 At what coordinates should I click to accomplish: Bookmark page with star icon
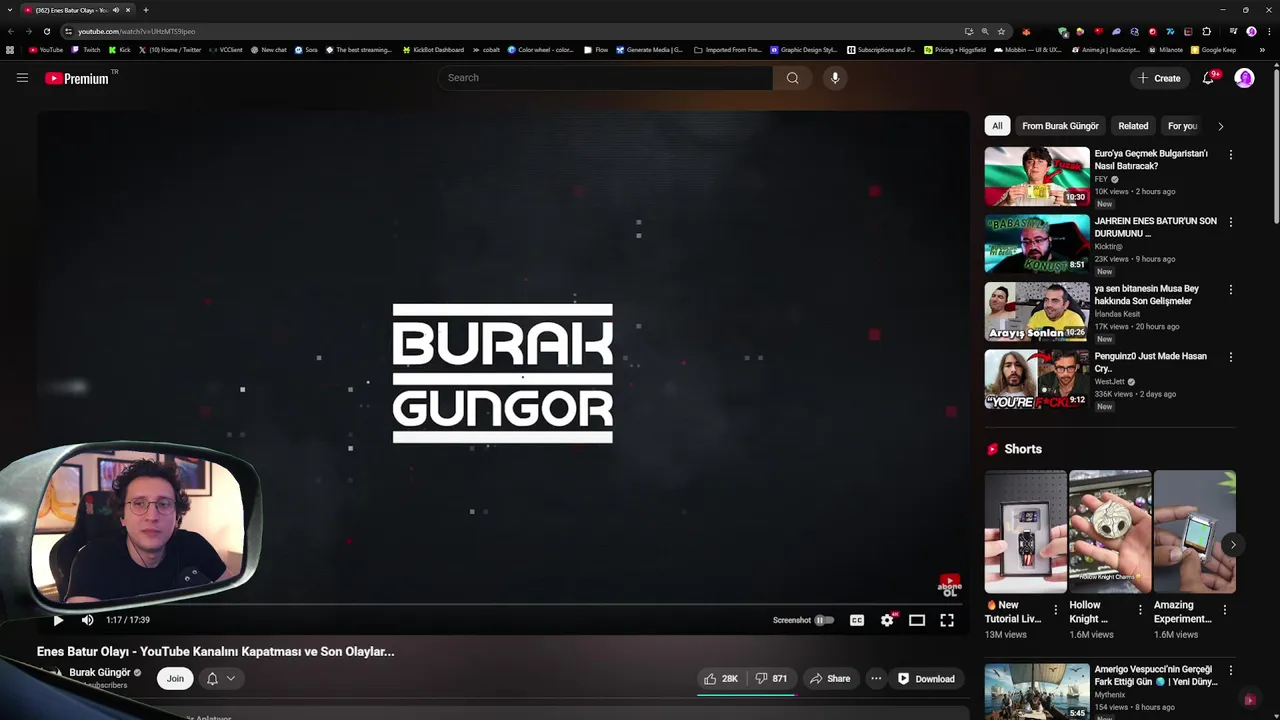(1001, 31)
